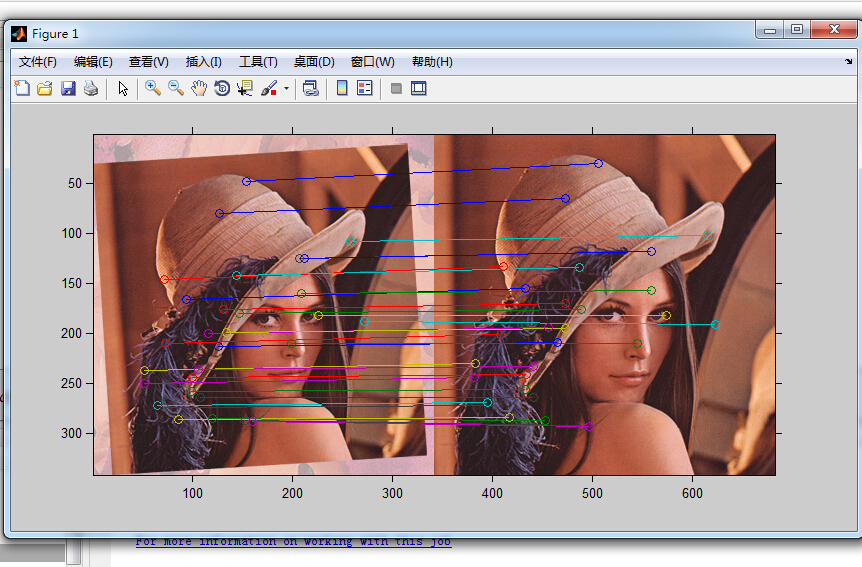
Task: Click the y-axis label 300
Action: [x=71, y=433]
